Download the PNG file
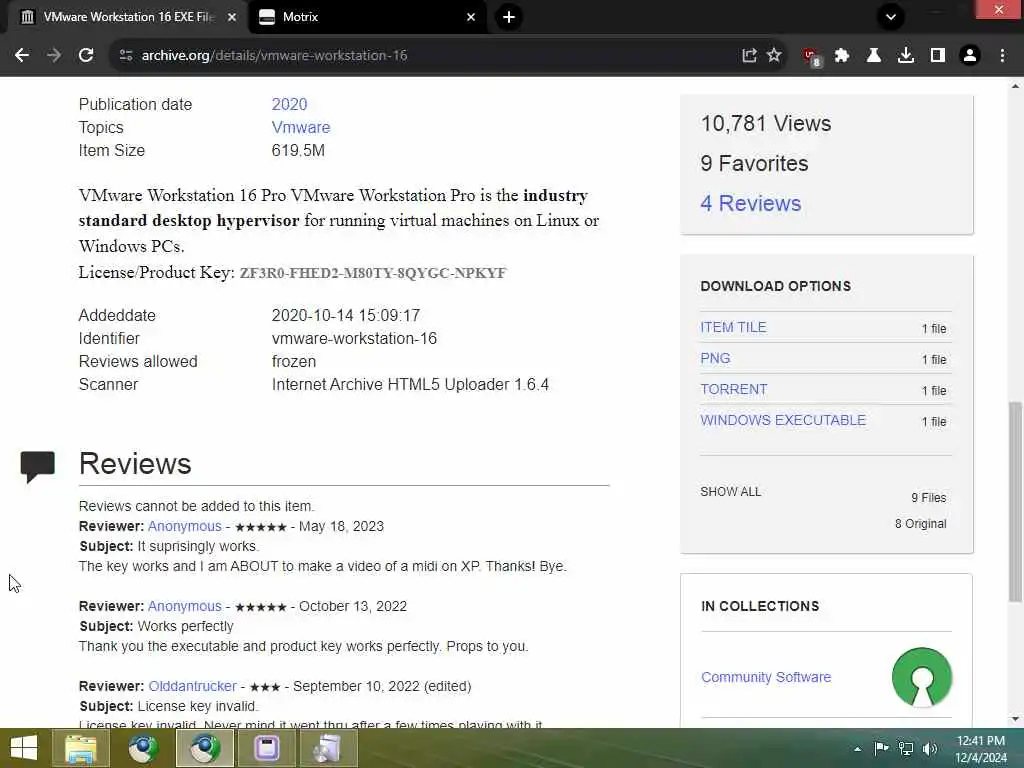This screenshot has height=768, width=1024. point(715,359)
